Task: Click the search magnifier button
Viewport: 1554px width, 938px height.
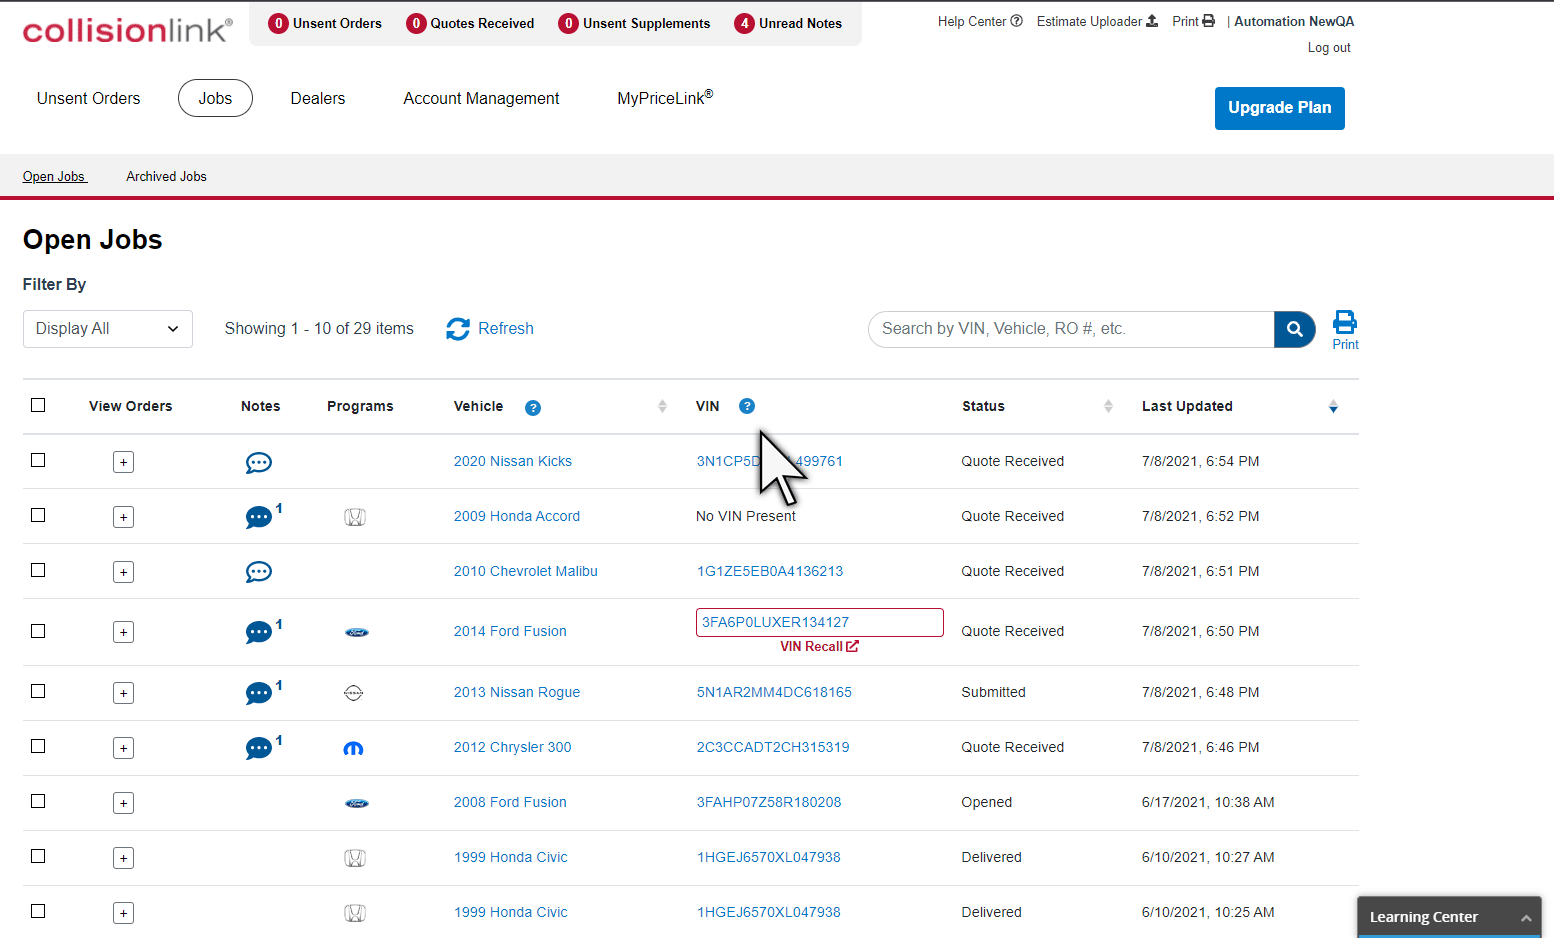Action: [x=1295, y=329]
